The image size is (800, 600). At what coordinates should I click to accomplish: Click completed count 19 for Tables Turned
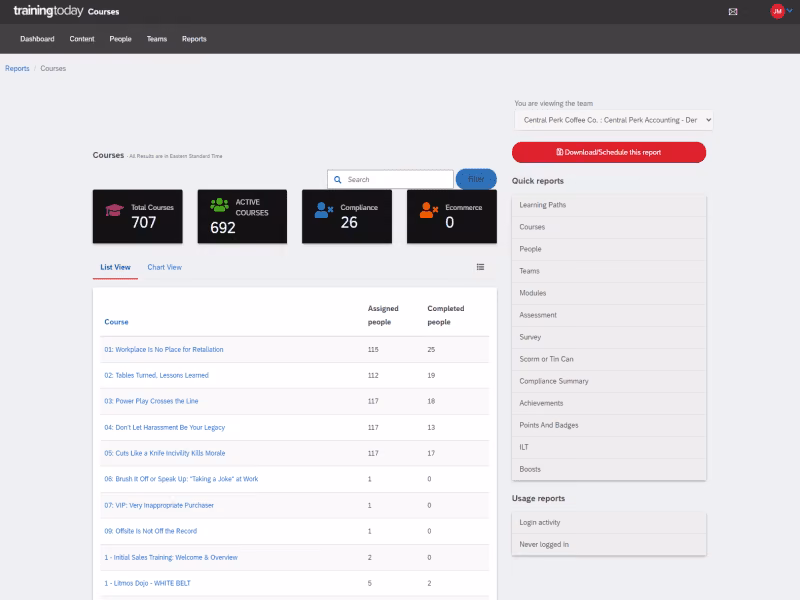coord(431,376)
